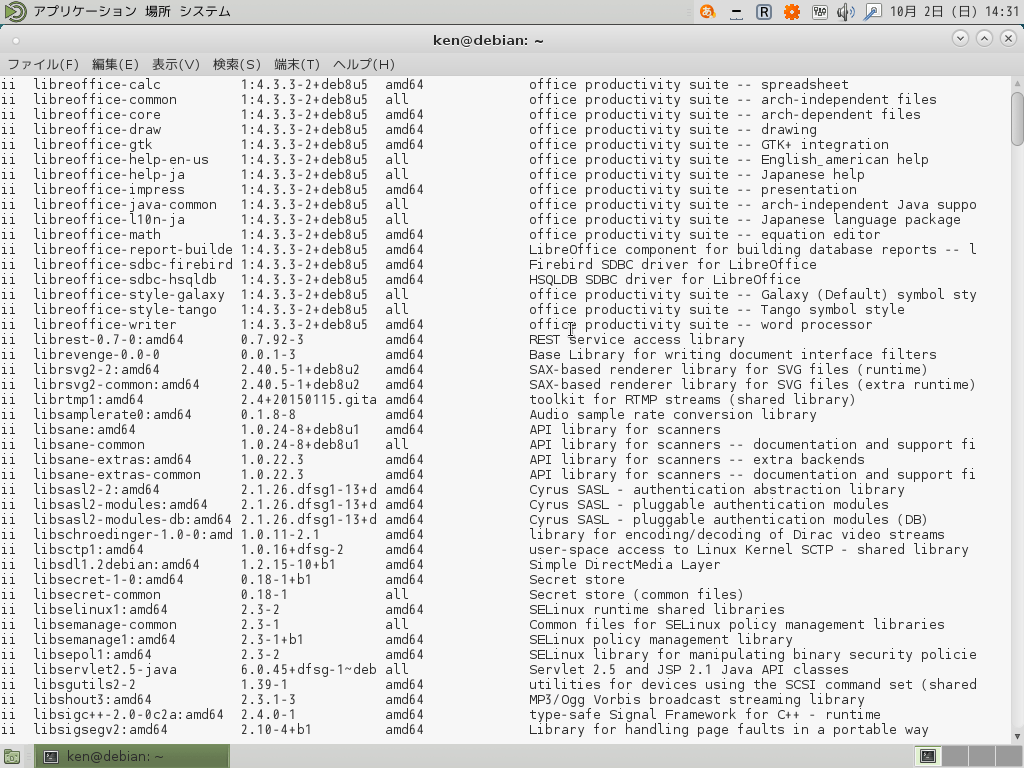This screenshot has height=768, width=1024.
Task: Click the Japanese input method 'あ' tray icon
Action: (x=708, y=12)
